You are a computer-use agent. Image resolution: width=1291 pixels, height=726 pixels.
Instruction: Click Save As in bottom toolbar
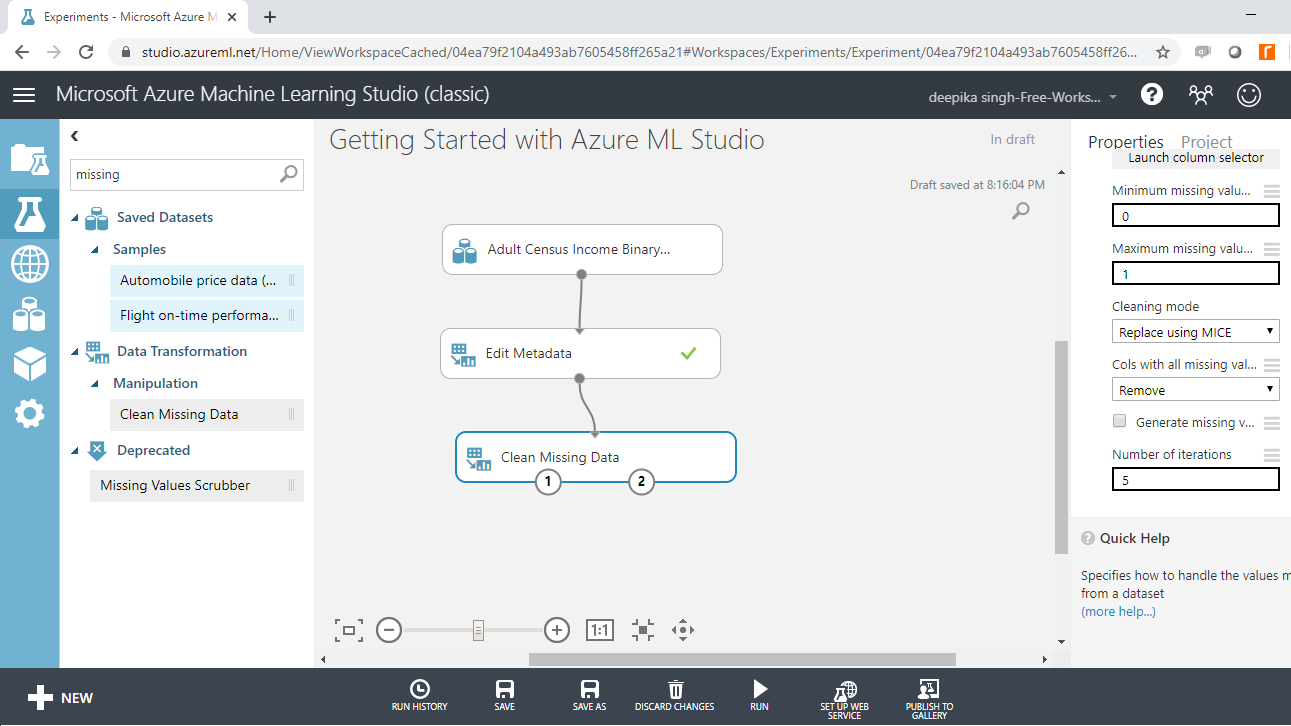590,695
